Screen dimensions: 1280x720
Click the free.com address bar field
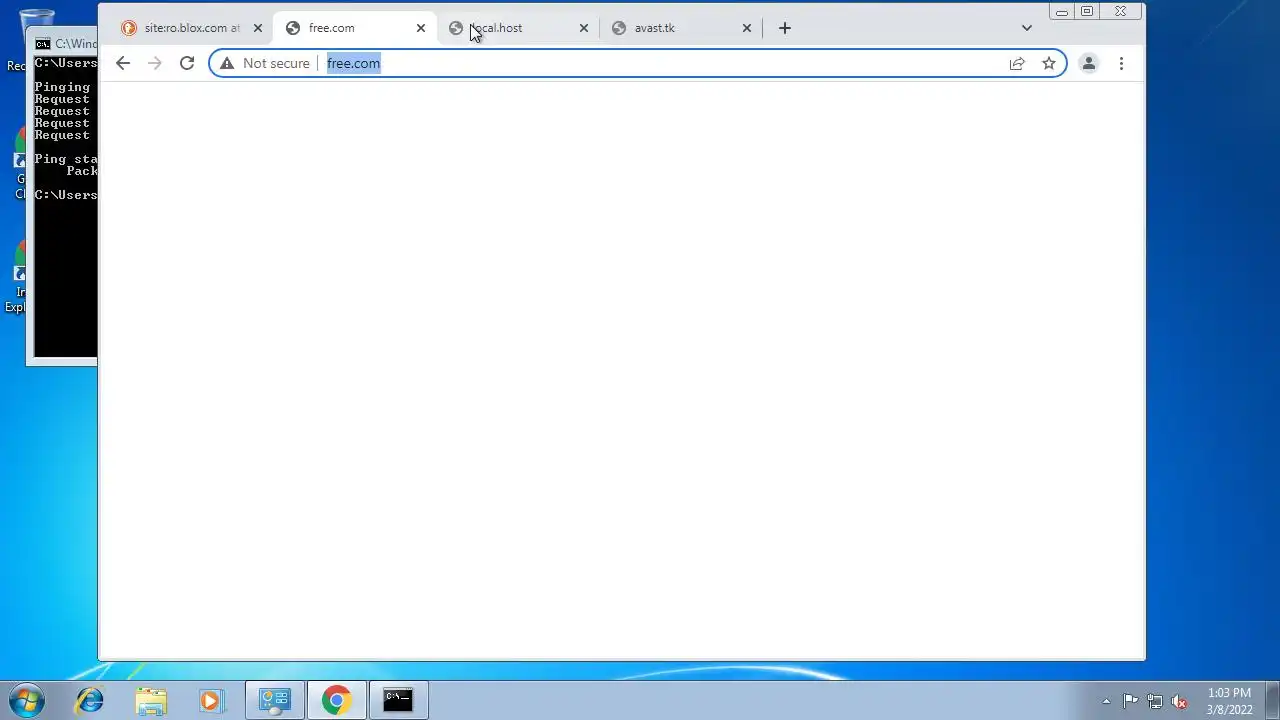[636, 63]
